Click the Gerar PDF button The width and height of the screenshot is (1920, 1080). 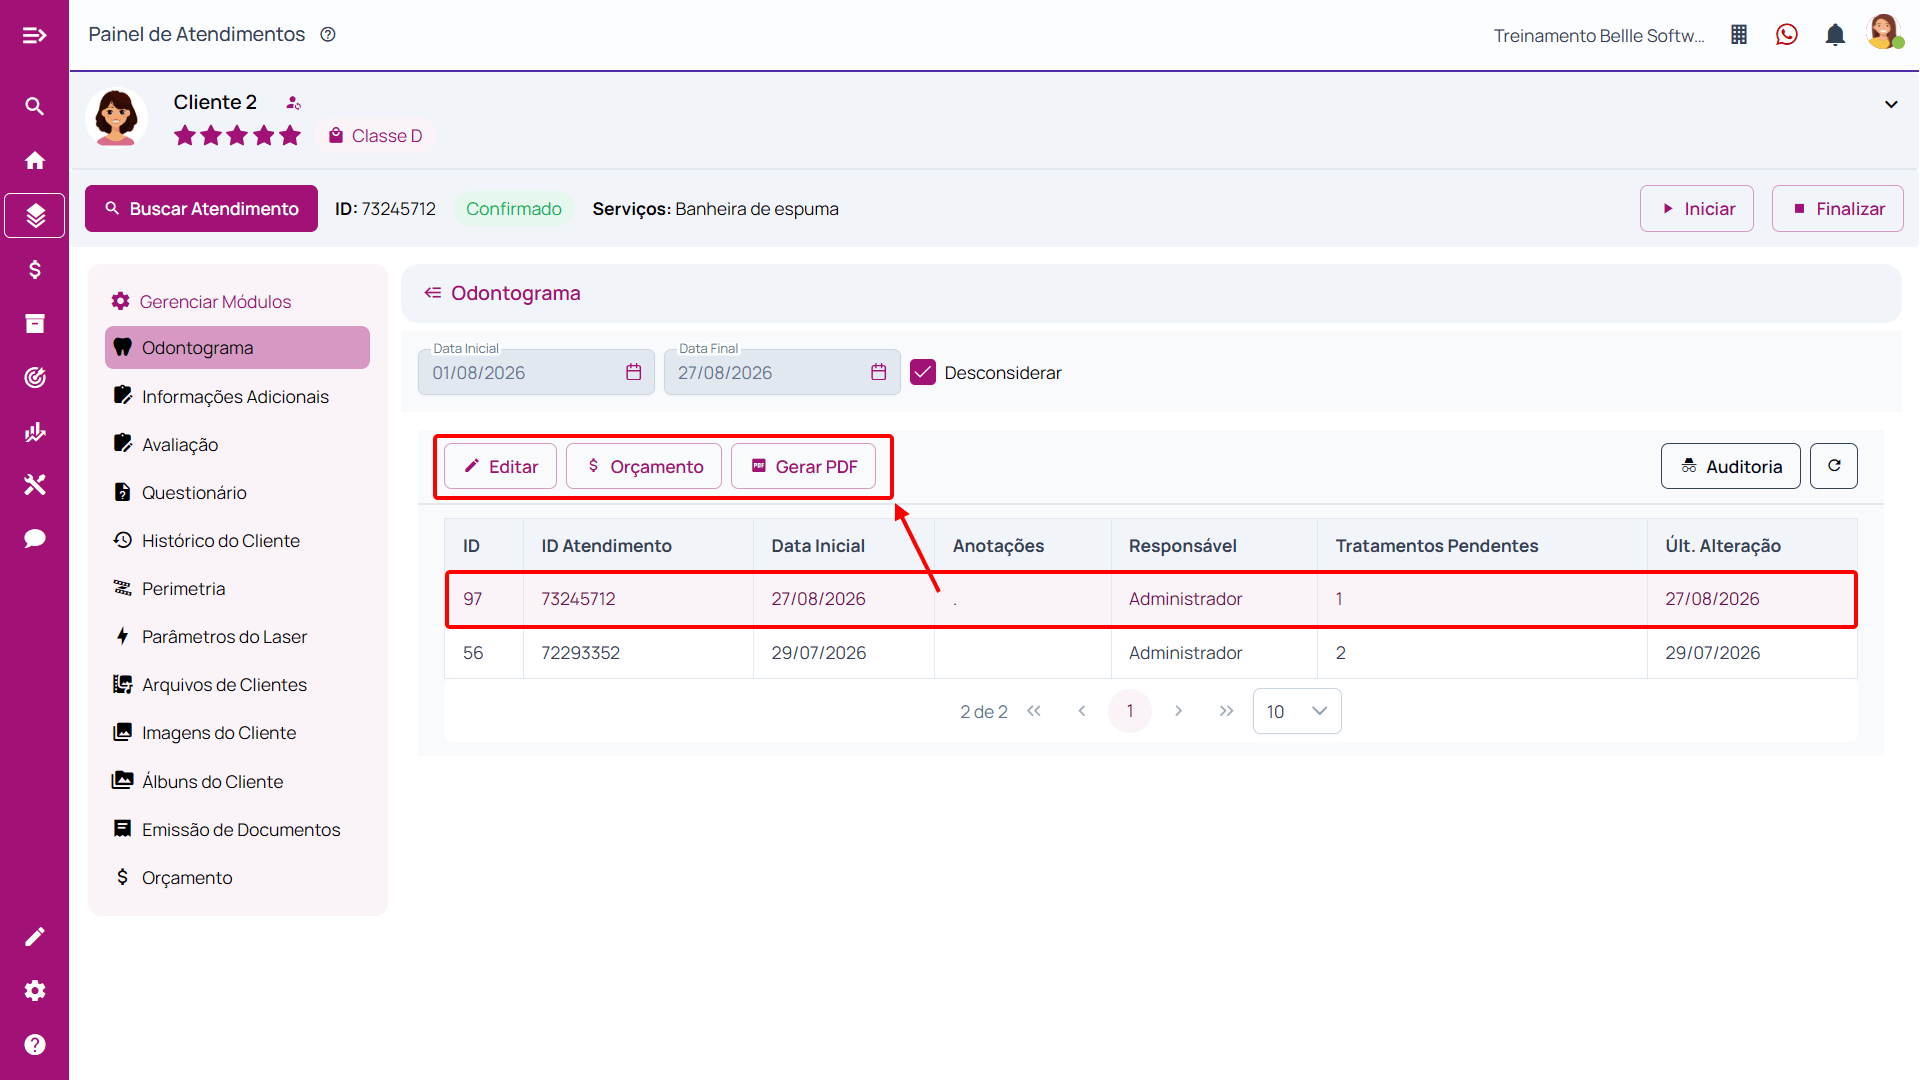click(804, 466)
